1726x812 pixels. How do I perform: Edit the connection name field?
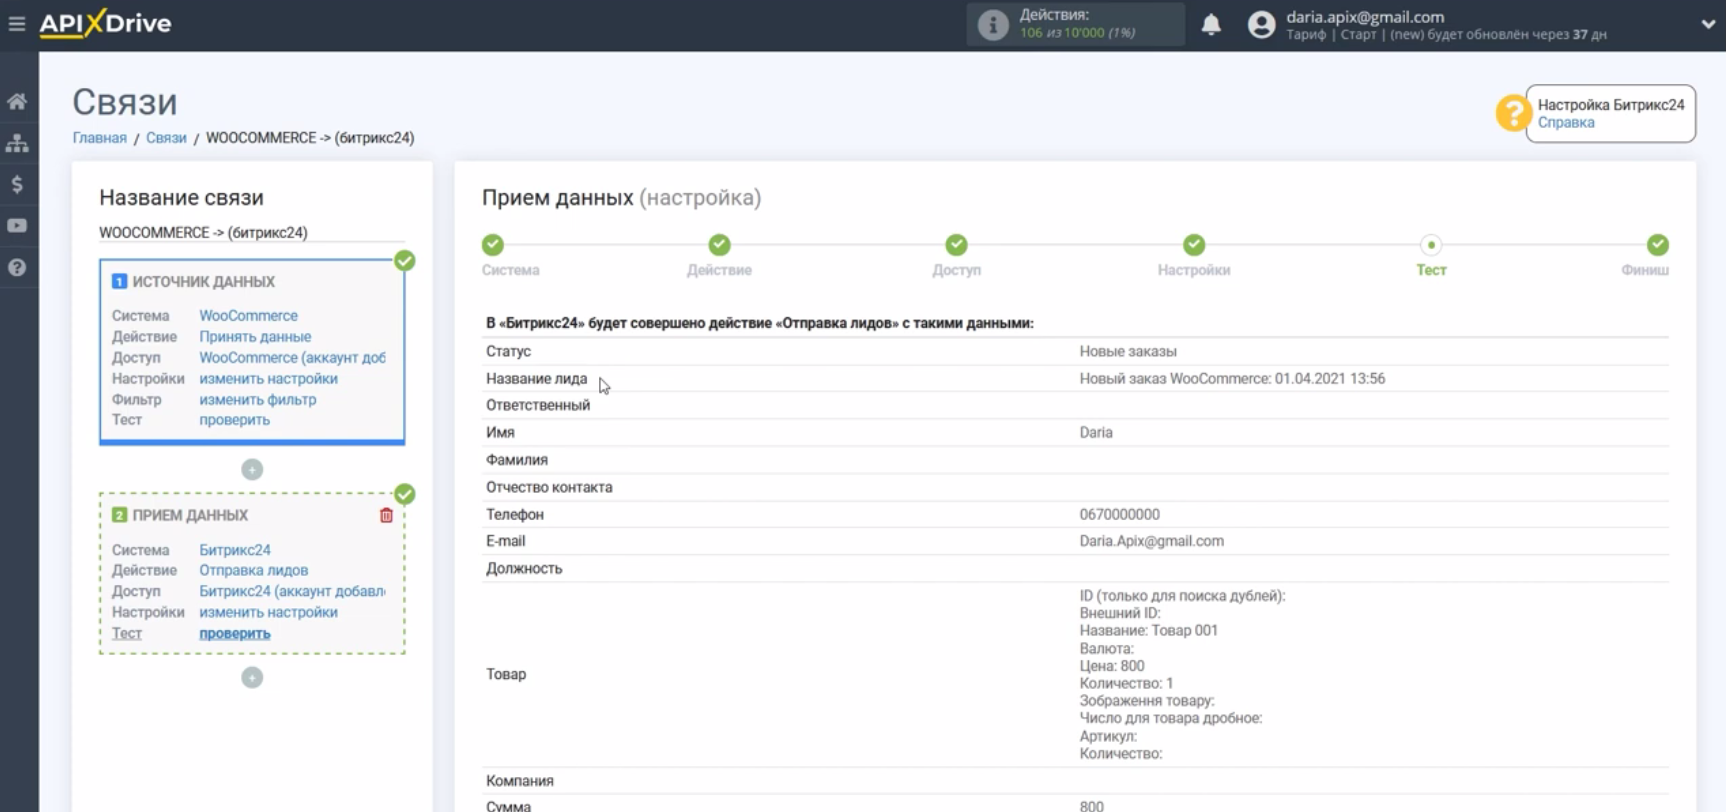click(x=252, y=232)
